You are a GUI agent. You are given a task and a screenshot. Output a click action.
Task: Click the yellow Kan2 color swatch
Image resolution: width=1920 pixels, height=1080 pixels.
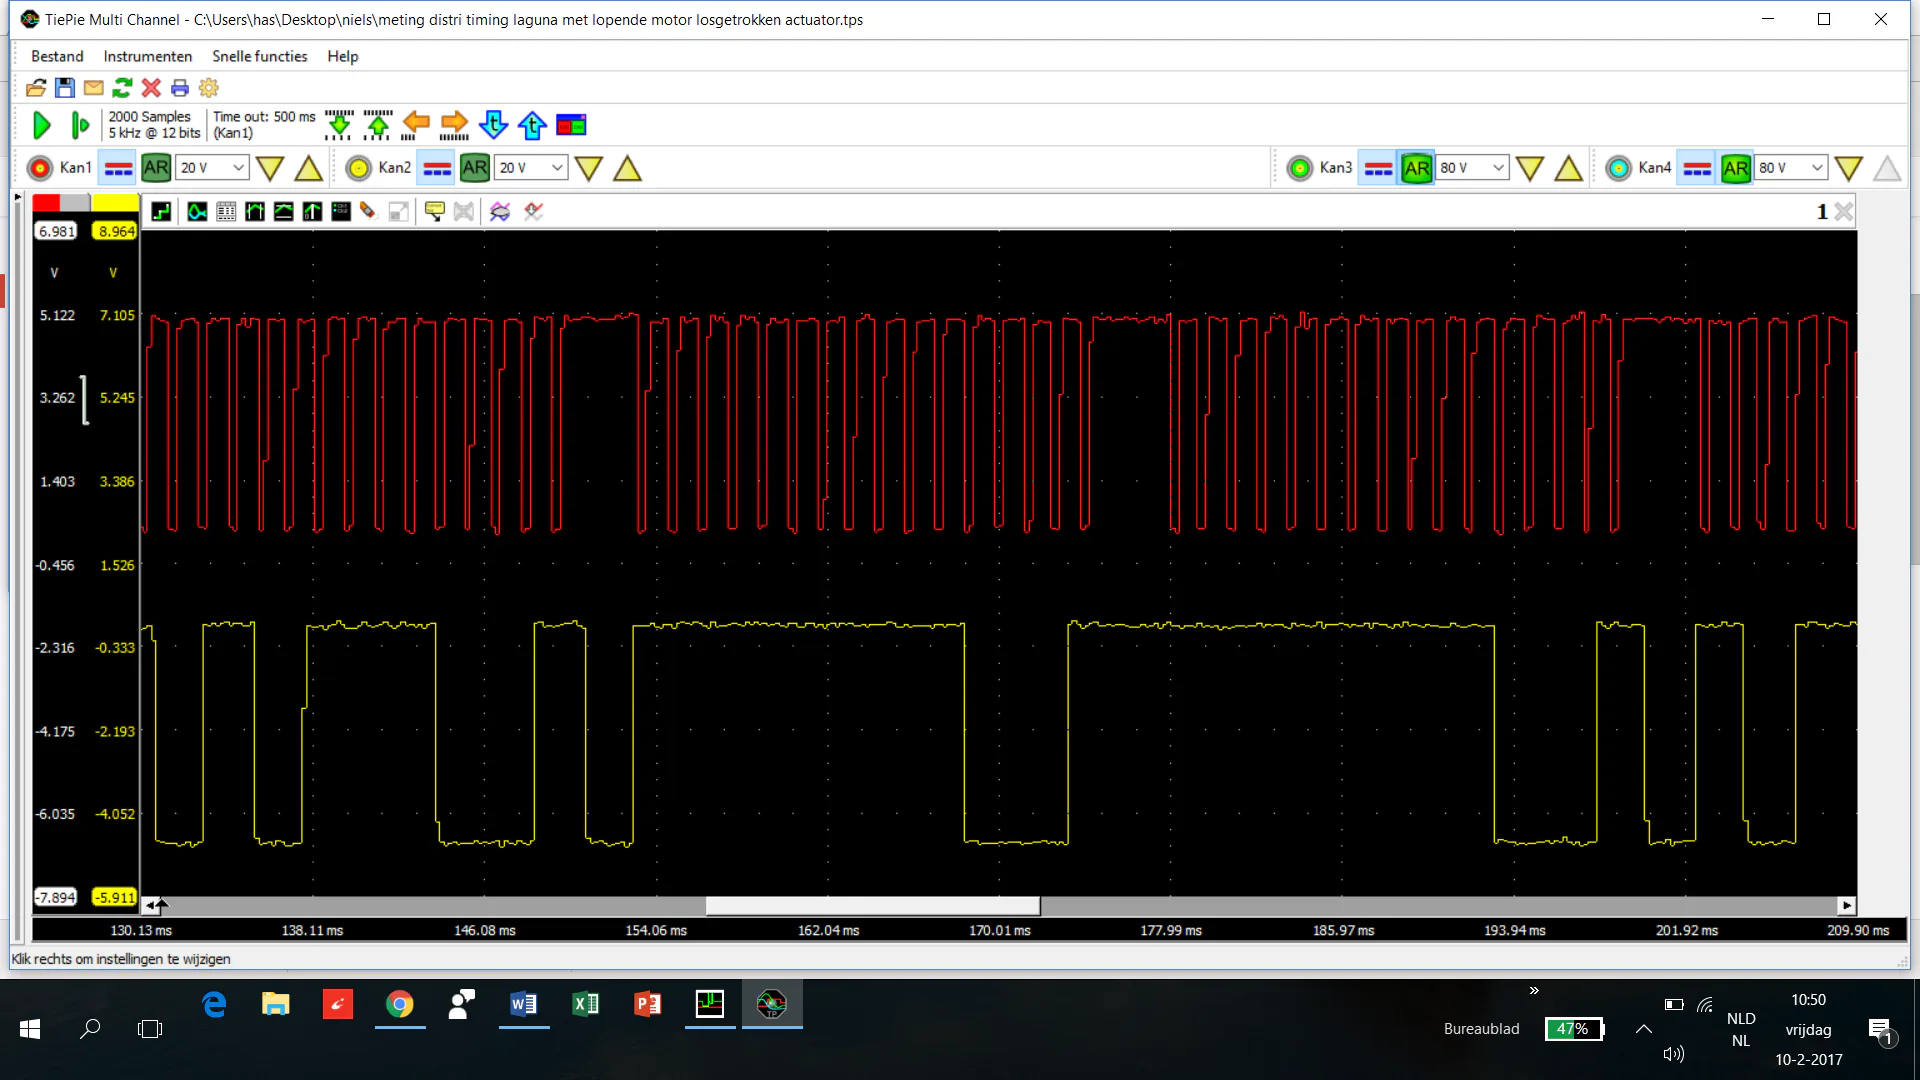[114, 203]
